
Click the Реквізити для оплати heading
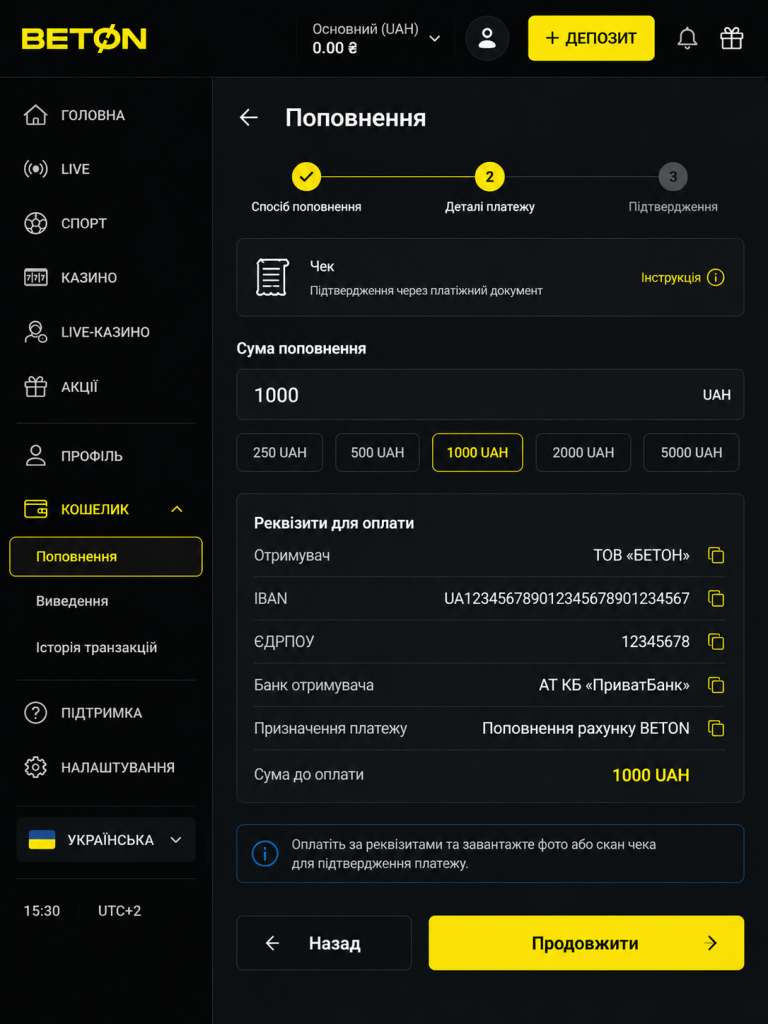[334, 523]
